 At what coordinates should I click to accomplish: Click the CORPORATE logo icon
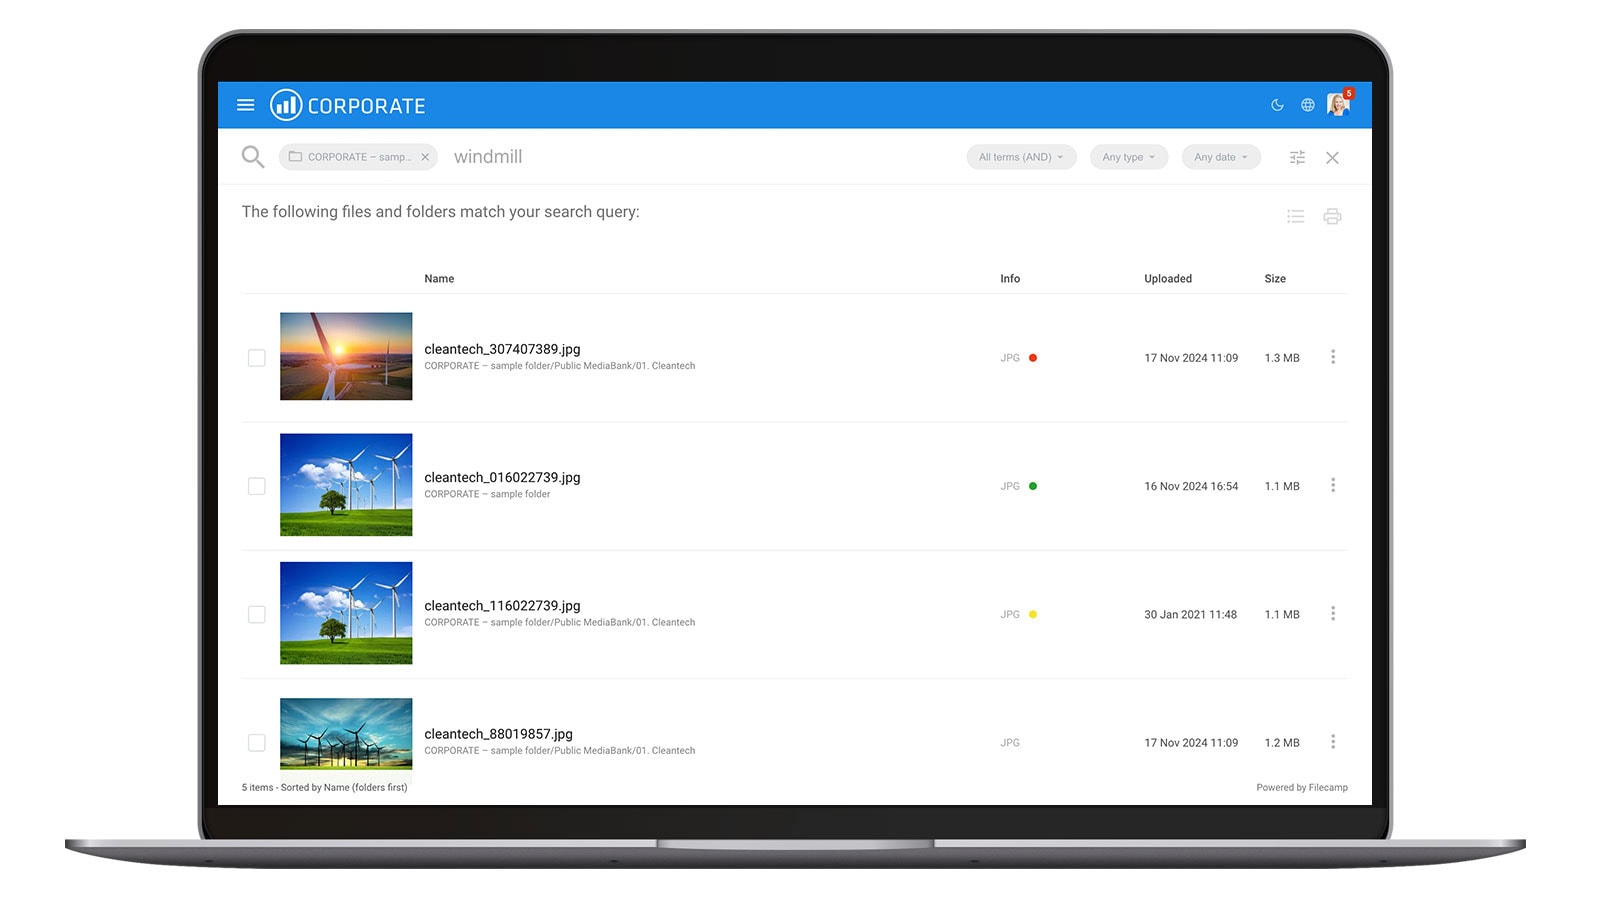click(286, 105)
